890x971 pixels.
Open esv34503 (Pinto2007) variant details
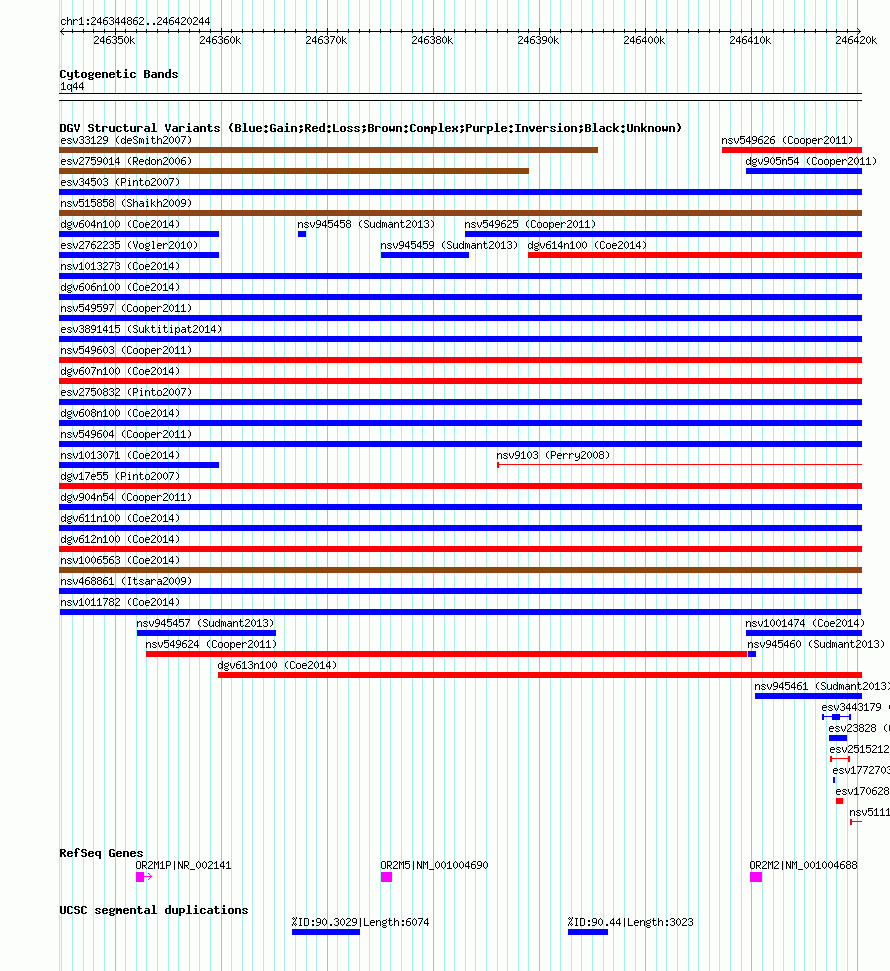click(x=460, y=192)
